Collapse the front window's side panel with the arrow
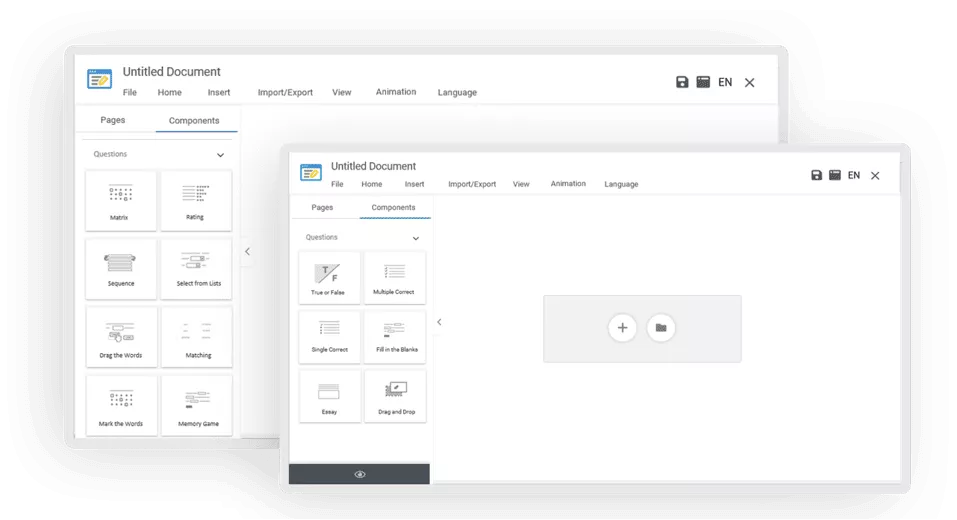Screen dimensions: 957x520 pyautogui.click(x=439, y=322)
